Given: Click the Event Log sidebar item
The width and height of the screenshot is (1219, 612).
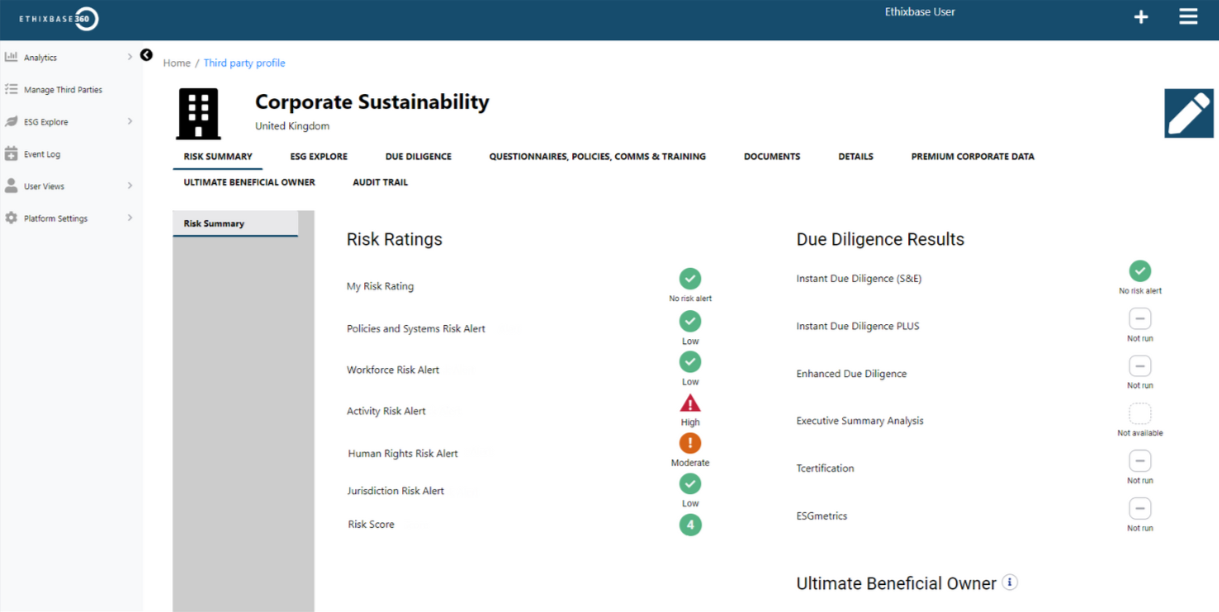Looking at the screenshot, I should (x=42, y=154).
